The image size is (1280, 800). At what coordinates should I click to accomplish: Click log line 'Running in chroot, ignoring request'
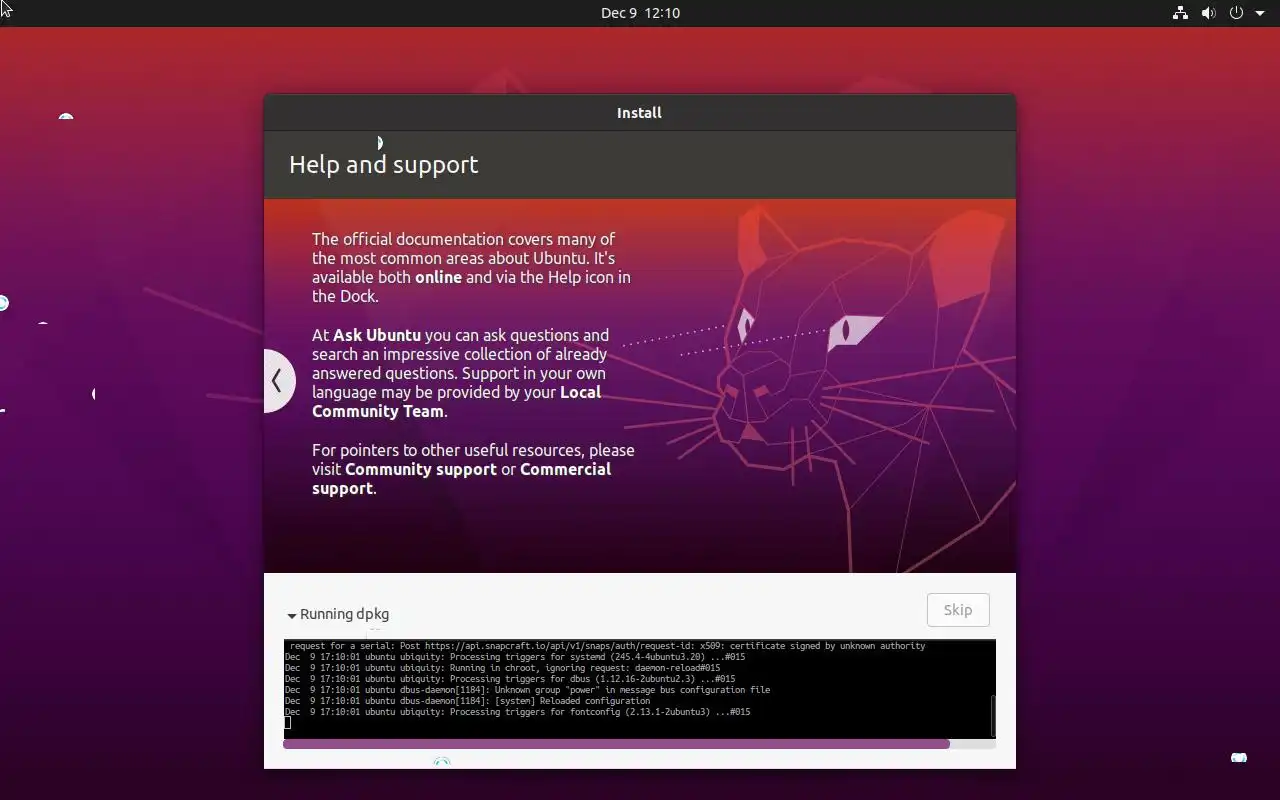(x=503, y=668)
